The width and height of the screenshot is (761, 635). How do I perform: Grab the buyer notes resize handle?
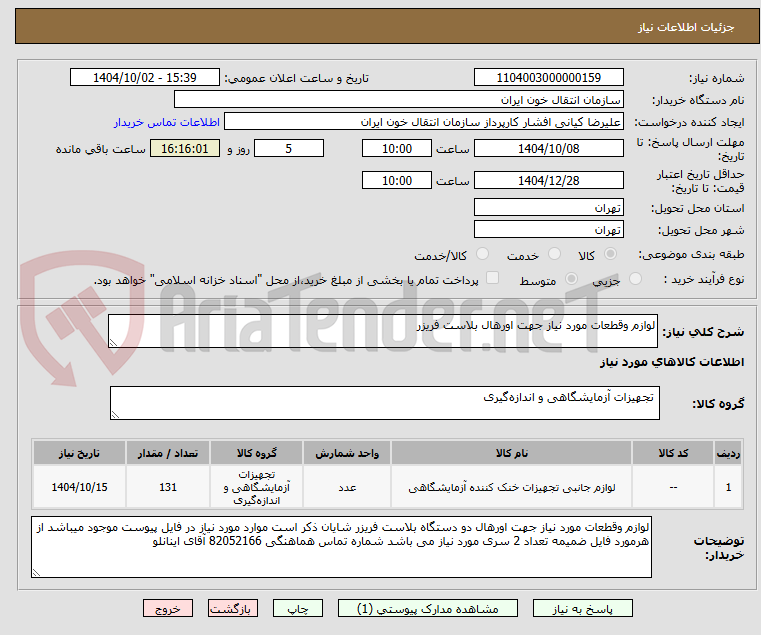coord(36,573)
